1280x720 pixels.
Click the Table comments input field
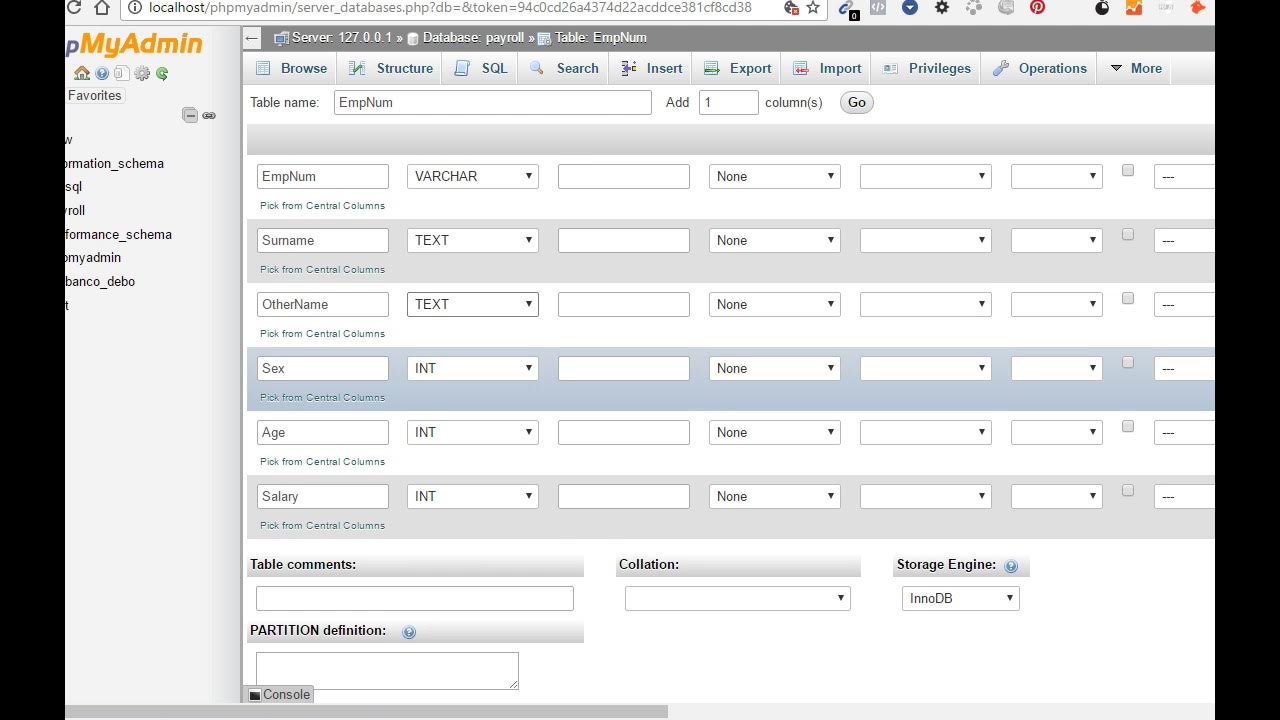(x=415, y=598)
